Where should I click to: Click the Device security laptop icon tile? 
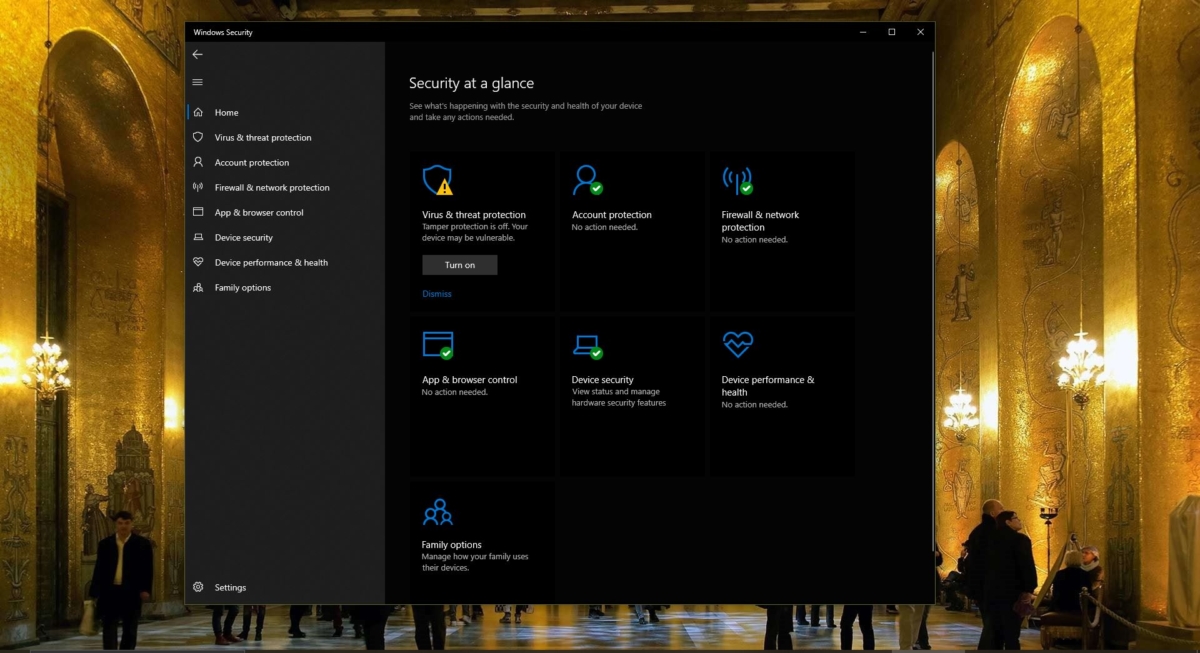point(586,346)
